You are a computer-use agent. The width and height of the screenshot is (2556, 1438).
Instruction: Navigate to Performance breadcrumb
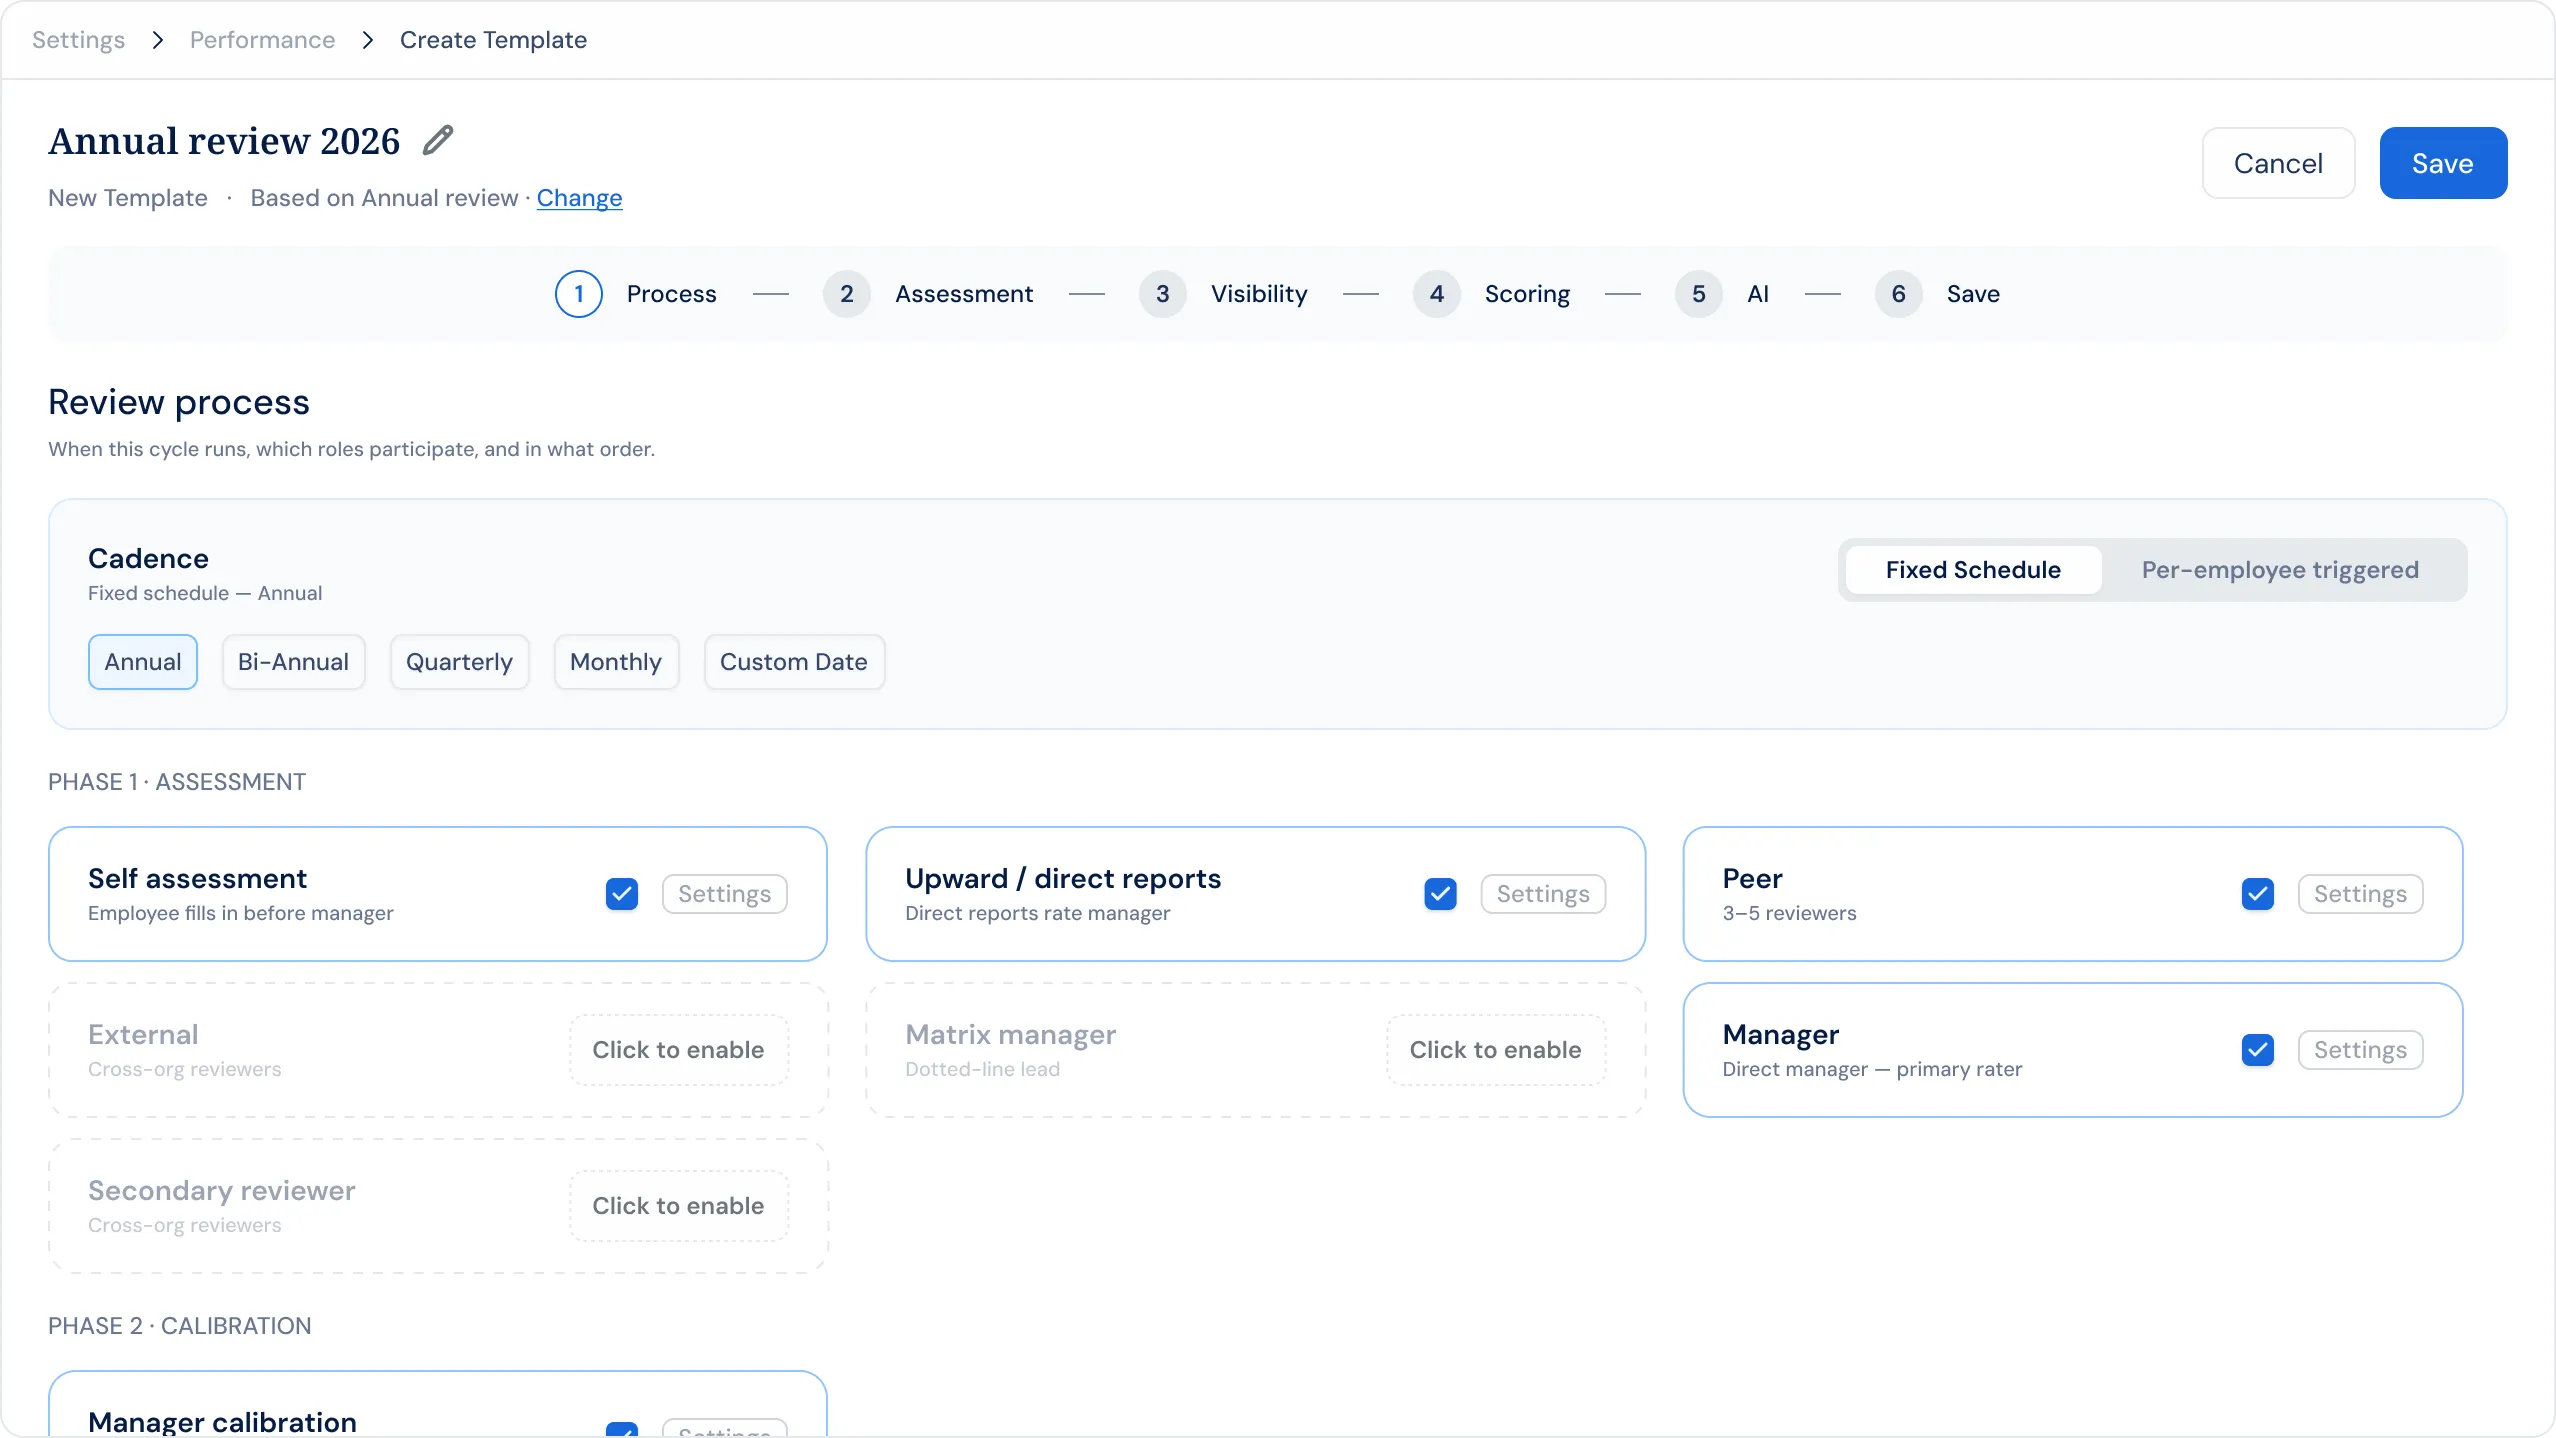pyautogui.click(x=263, y=40)
